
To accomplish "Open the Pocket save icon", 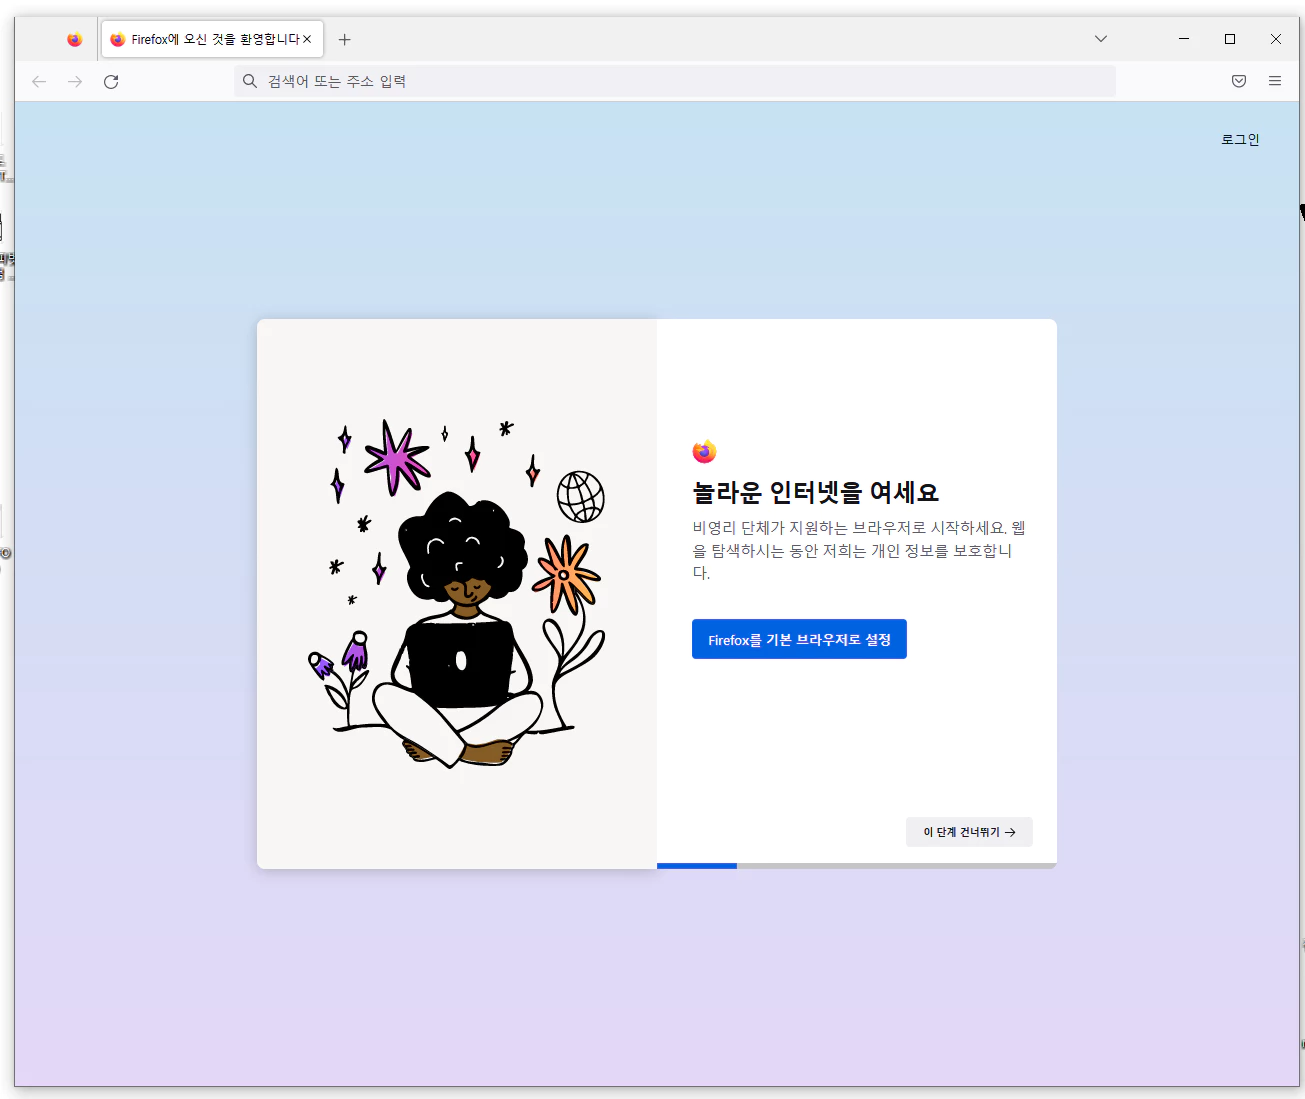I will click(x=1239, y=81).
